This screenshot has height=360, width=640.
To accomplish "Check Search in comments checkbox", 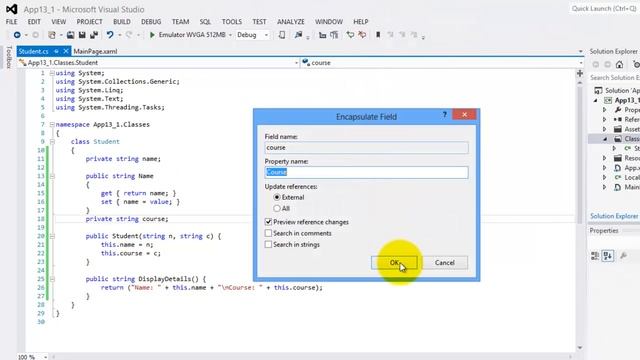I will coord(268,233).
